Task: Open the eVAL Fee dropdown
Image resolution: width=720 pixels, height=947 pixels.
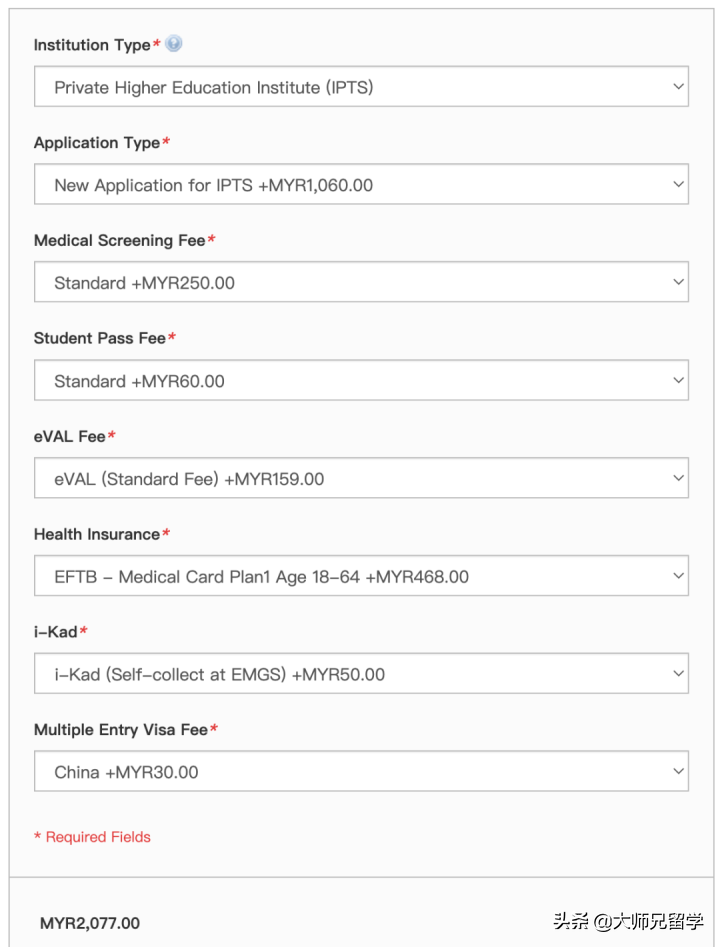Action: pyautogui.click(x=360, y=479)
